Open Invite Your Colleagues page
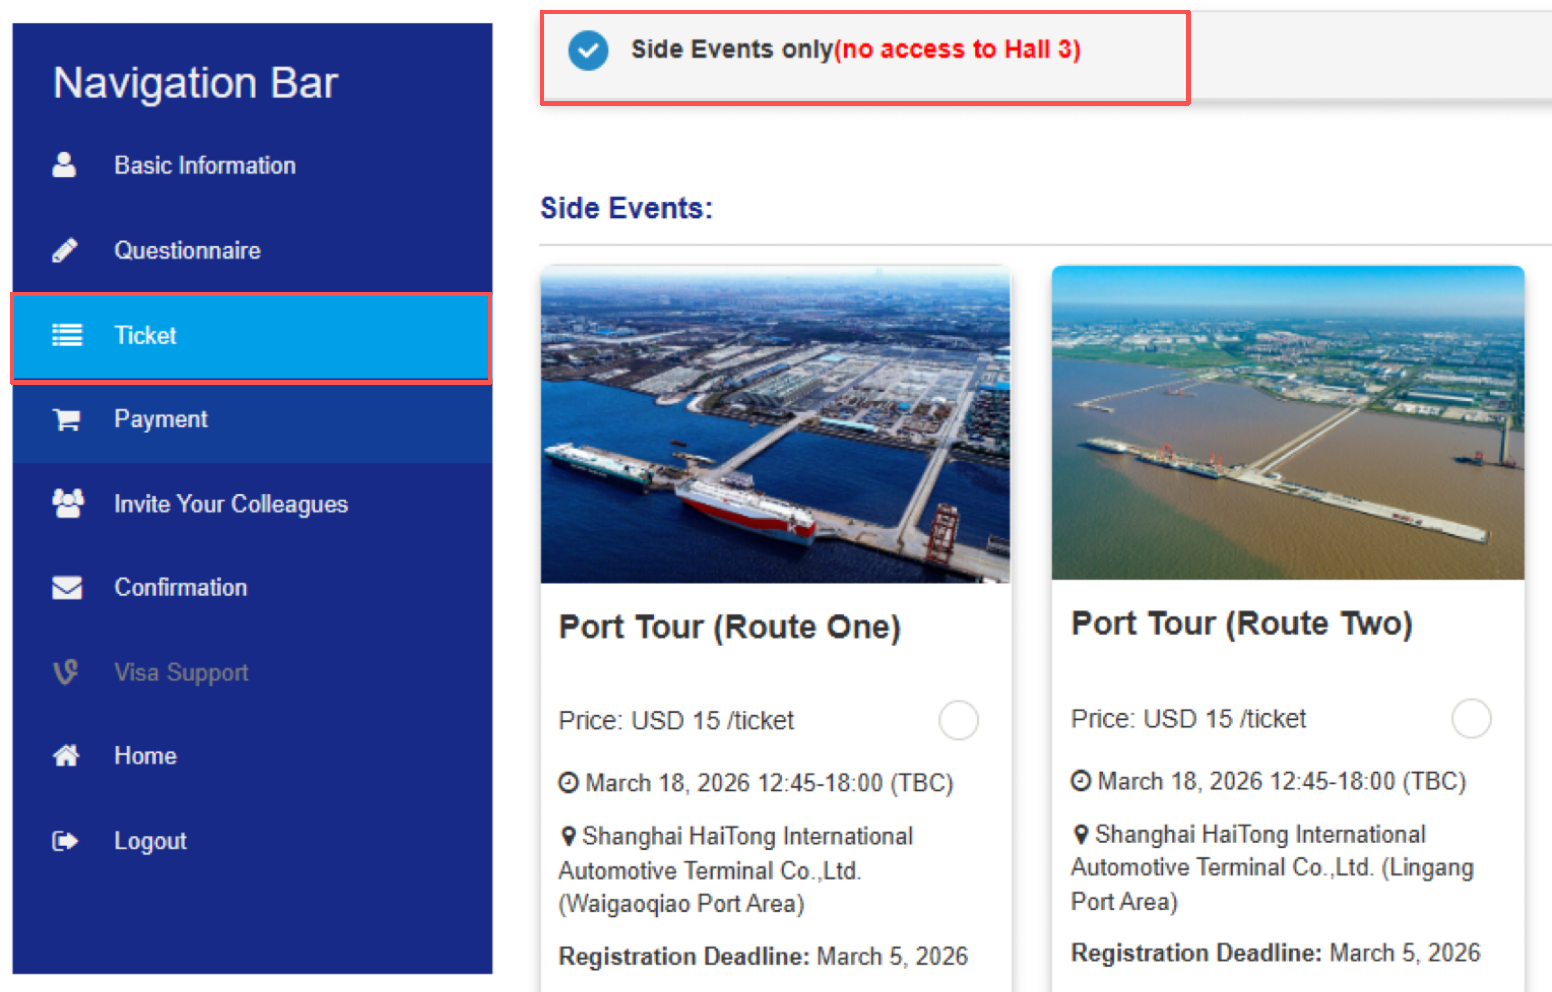This screenshot has width=1552, height=992. point(230,504)
